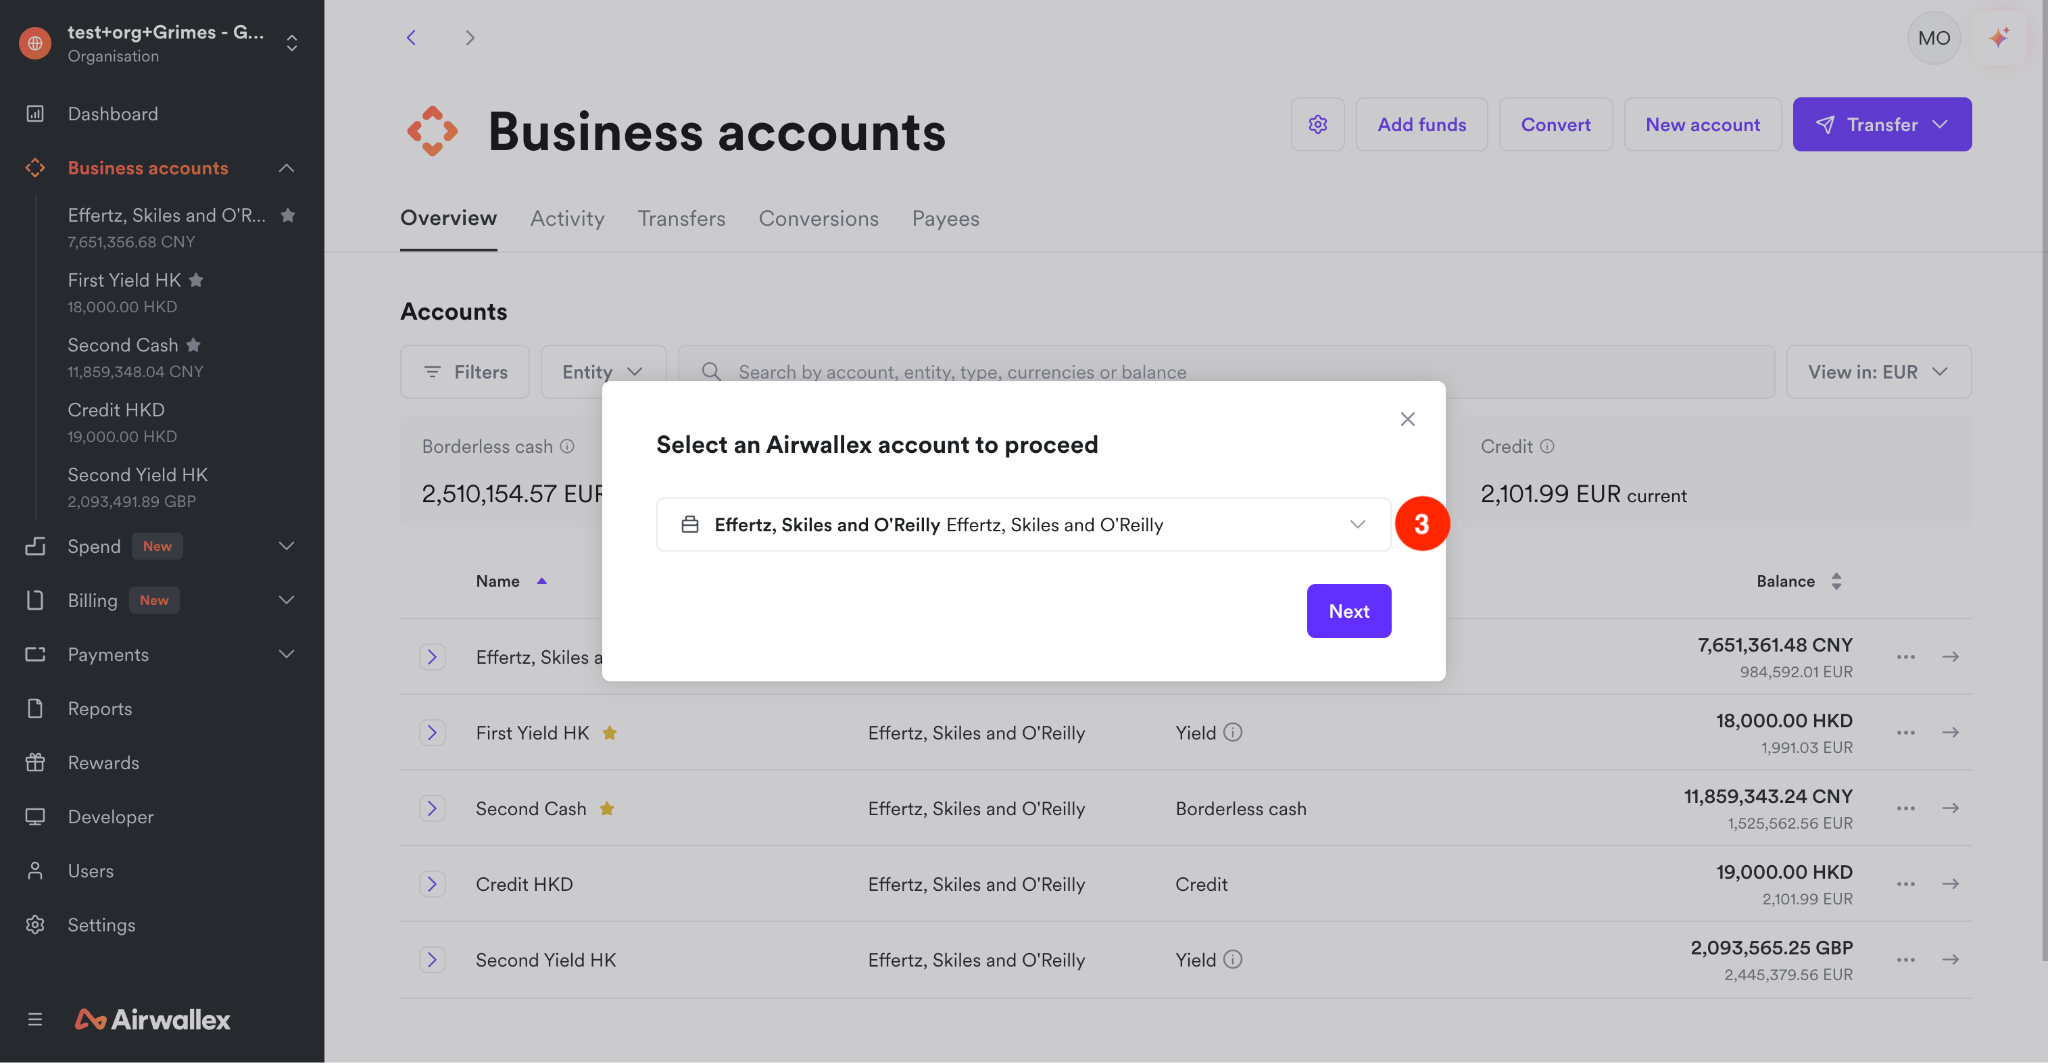Switch to the Transfers tab
The image size is (2048, 1063).
681,218
